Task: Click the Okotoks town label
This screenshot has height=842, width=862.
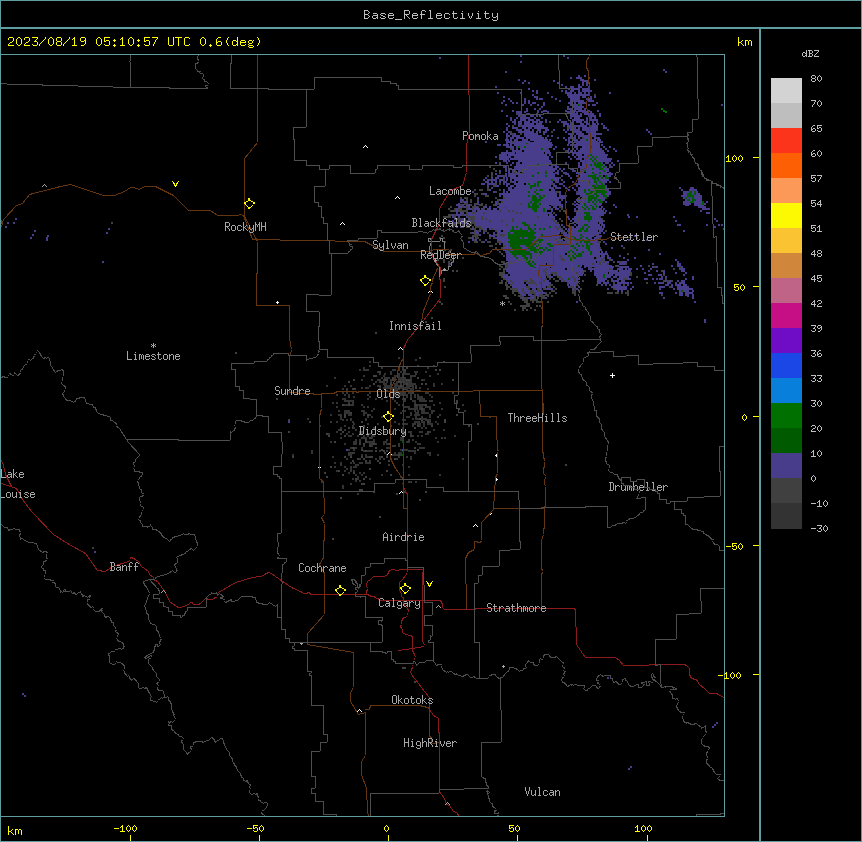Action: point(412,700)
